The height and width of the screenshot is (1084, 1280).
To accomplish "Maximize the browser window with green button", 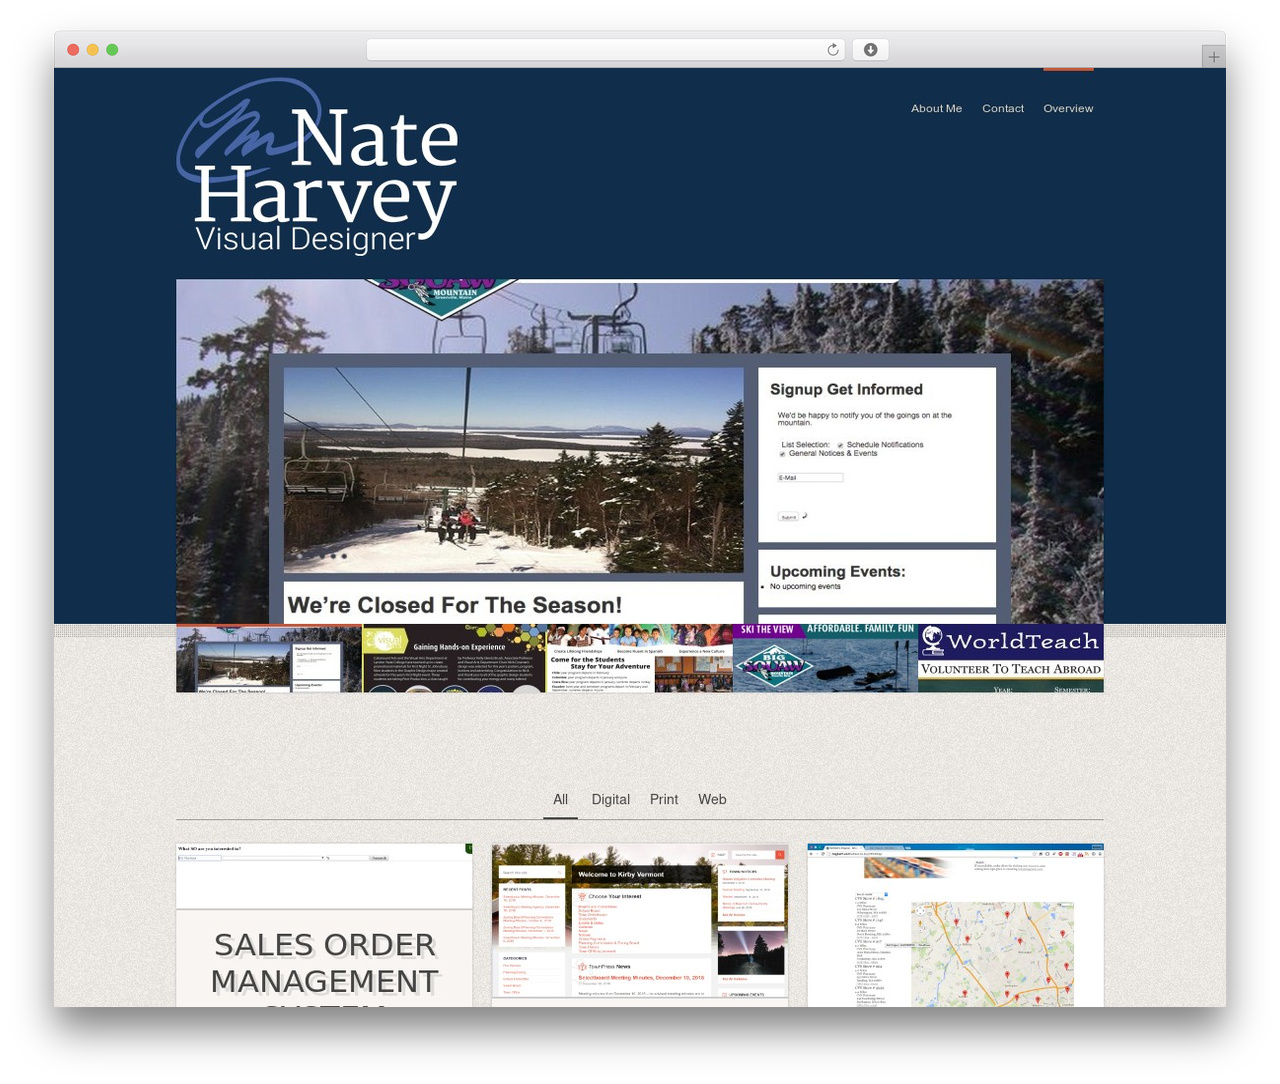I will point(112,50).
